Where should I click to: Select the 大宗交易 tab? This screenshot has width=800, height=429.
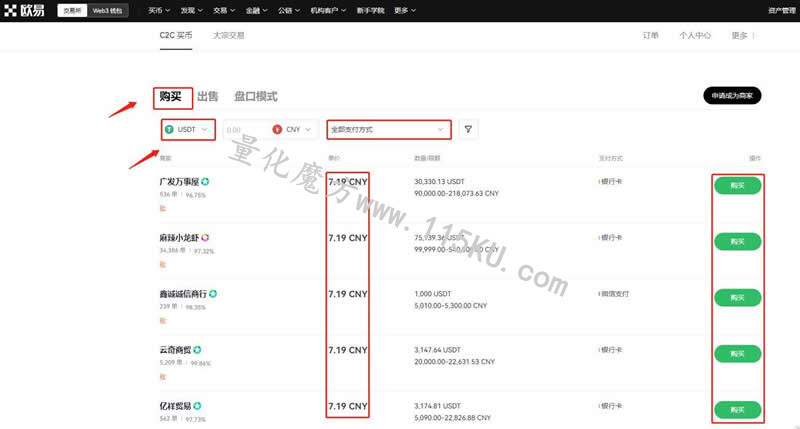point(228,35)
